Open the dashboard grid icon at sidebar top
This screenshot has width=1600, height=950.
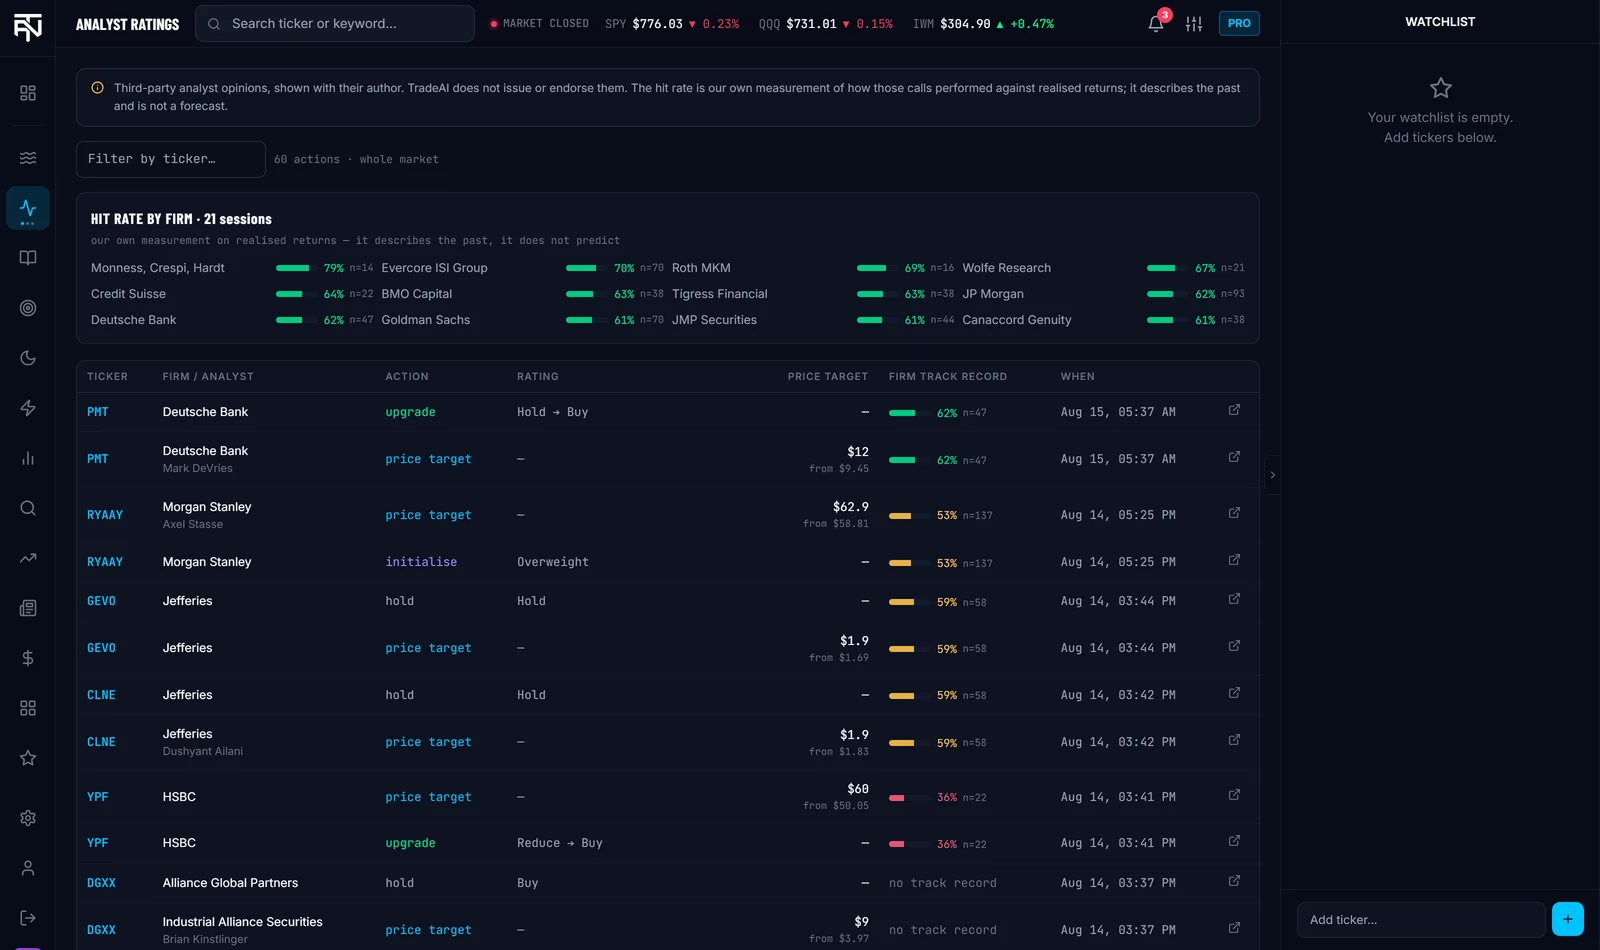tap(28, 93)
